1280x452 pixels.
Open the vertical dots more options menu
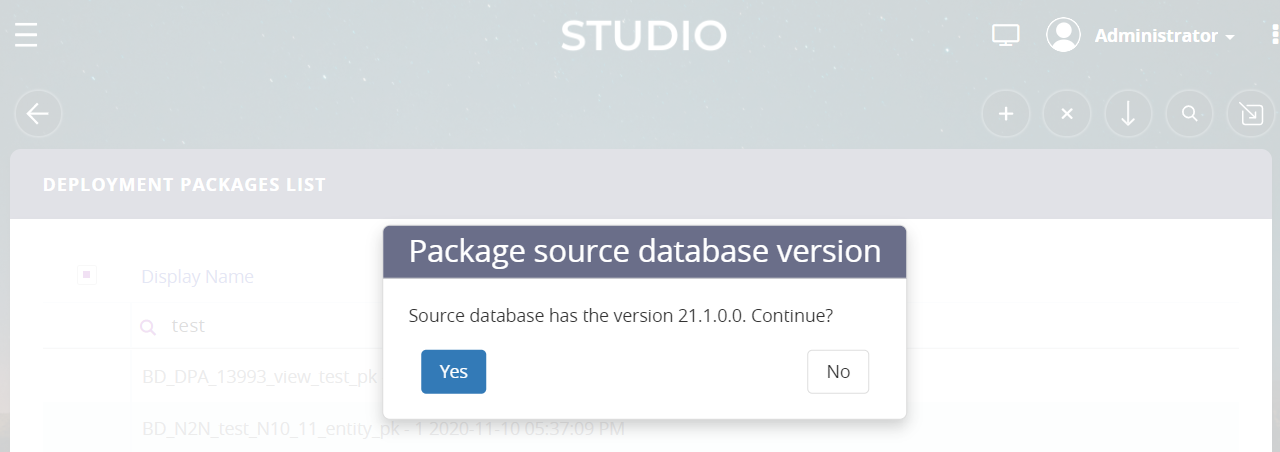point(1274,36)
